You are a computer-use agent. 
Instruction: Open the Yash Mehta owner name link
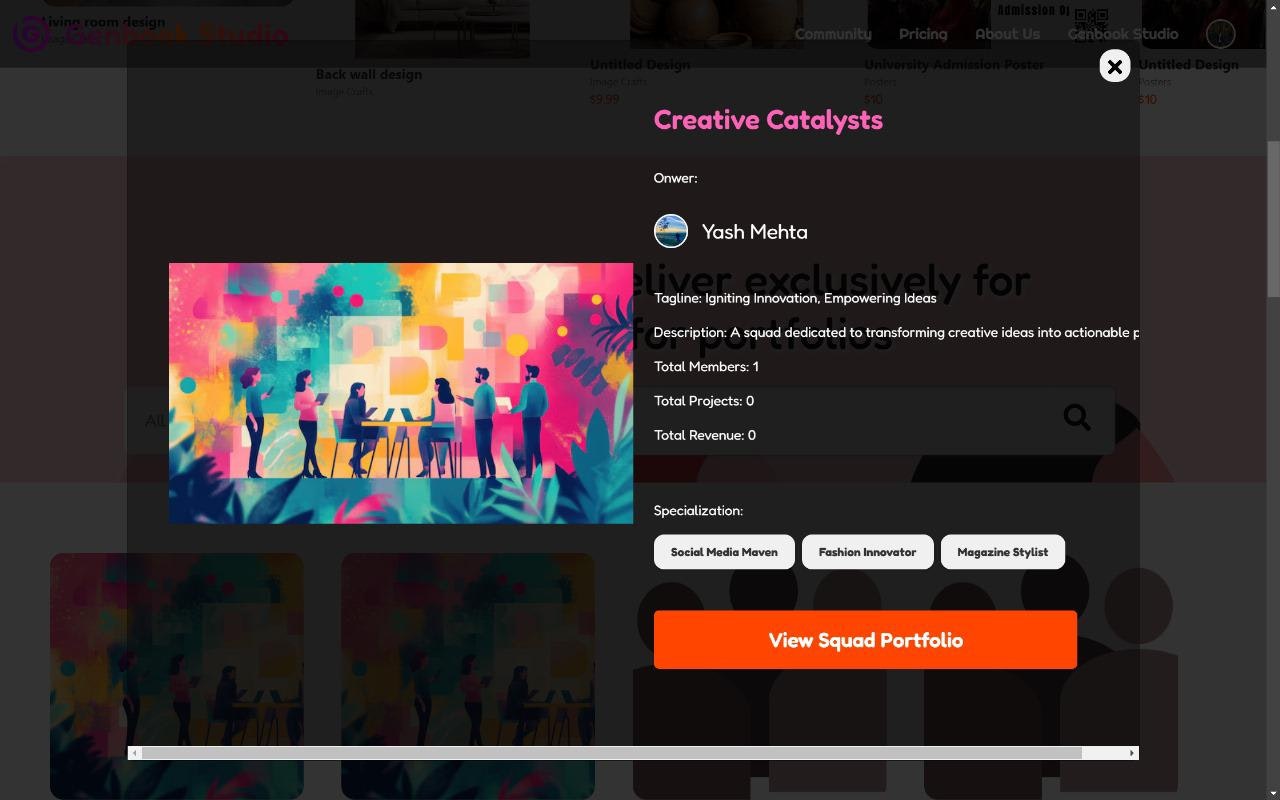click(x=755, y=232)
